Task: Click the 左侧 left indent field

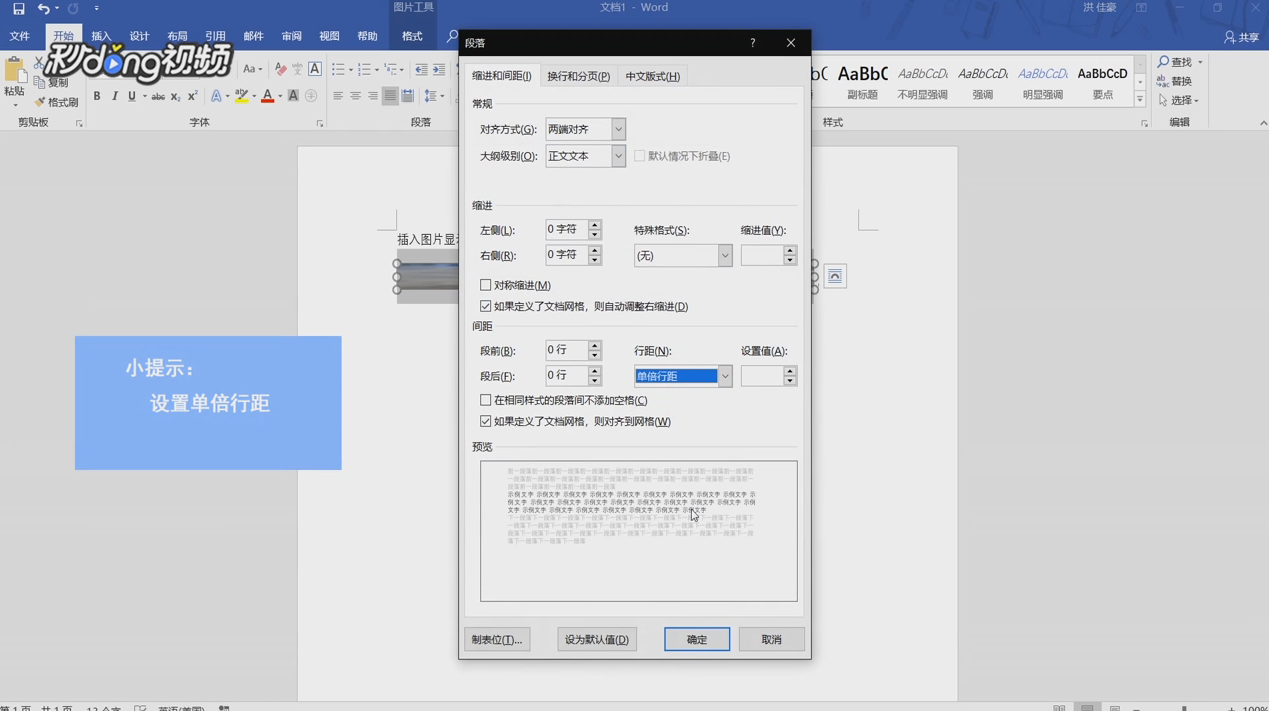Action: click(x=566, y=229)
